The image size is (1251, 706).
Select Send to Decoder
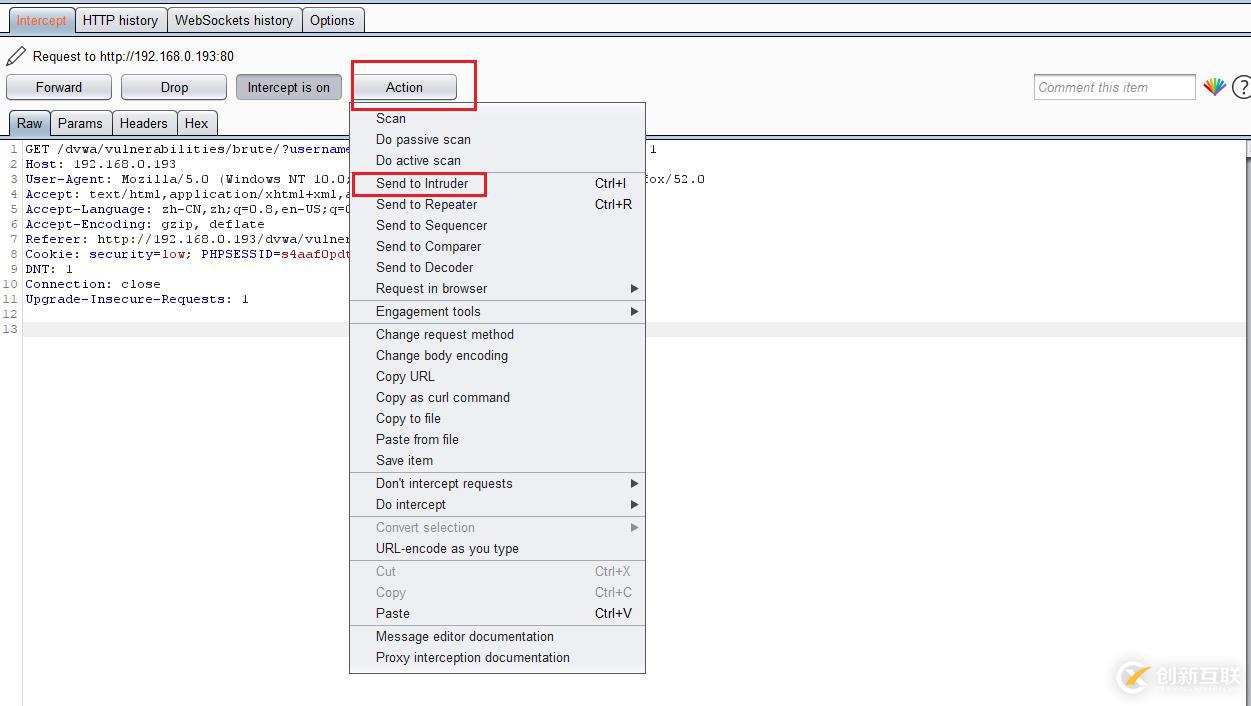[x=497, y=267]
